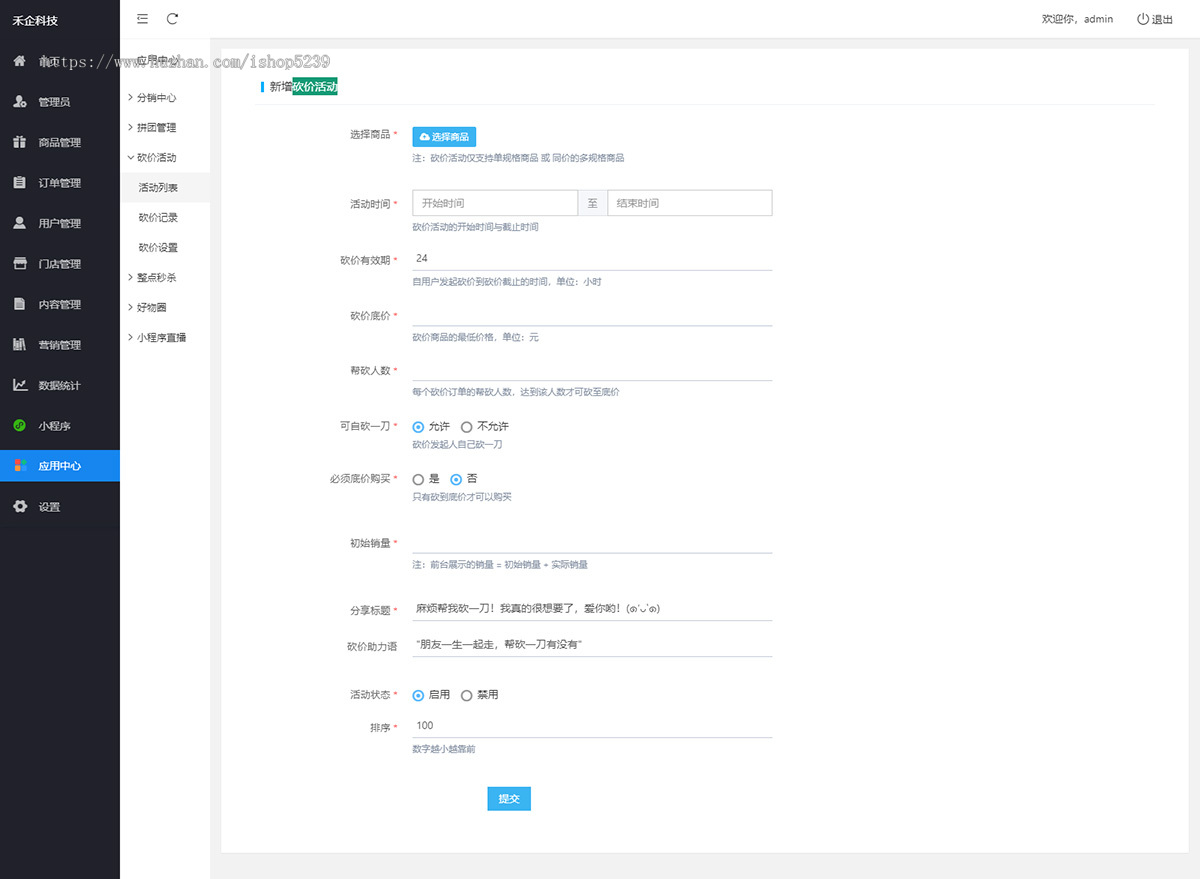The height and width of the screenshot is (879, 1200).
Task: Select 否 for 必须底价购买
Action: pos(456,479)
